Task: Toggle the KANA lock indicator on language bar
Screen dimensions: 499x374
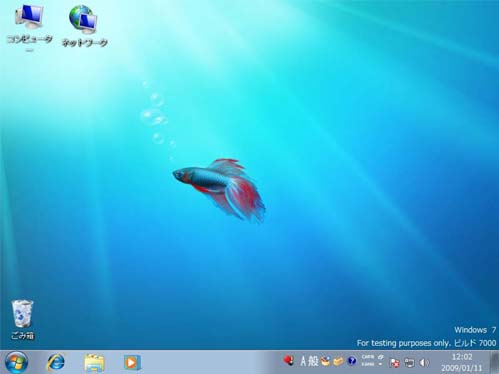Action: pos(368,365)
